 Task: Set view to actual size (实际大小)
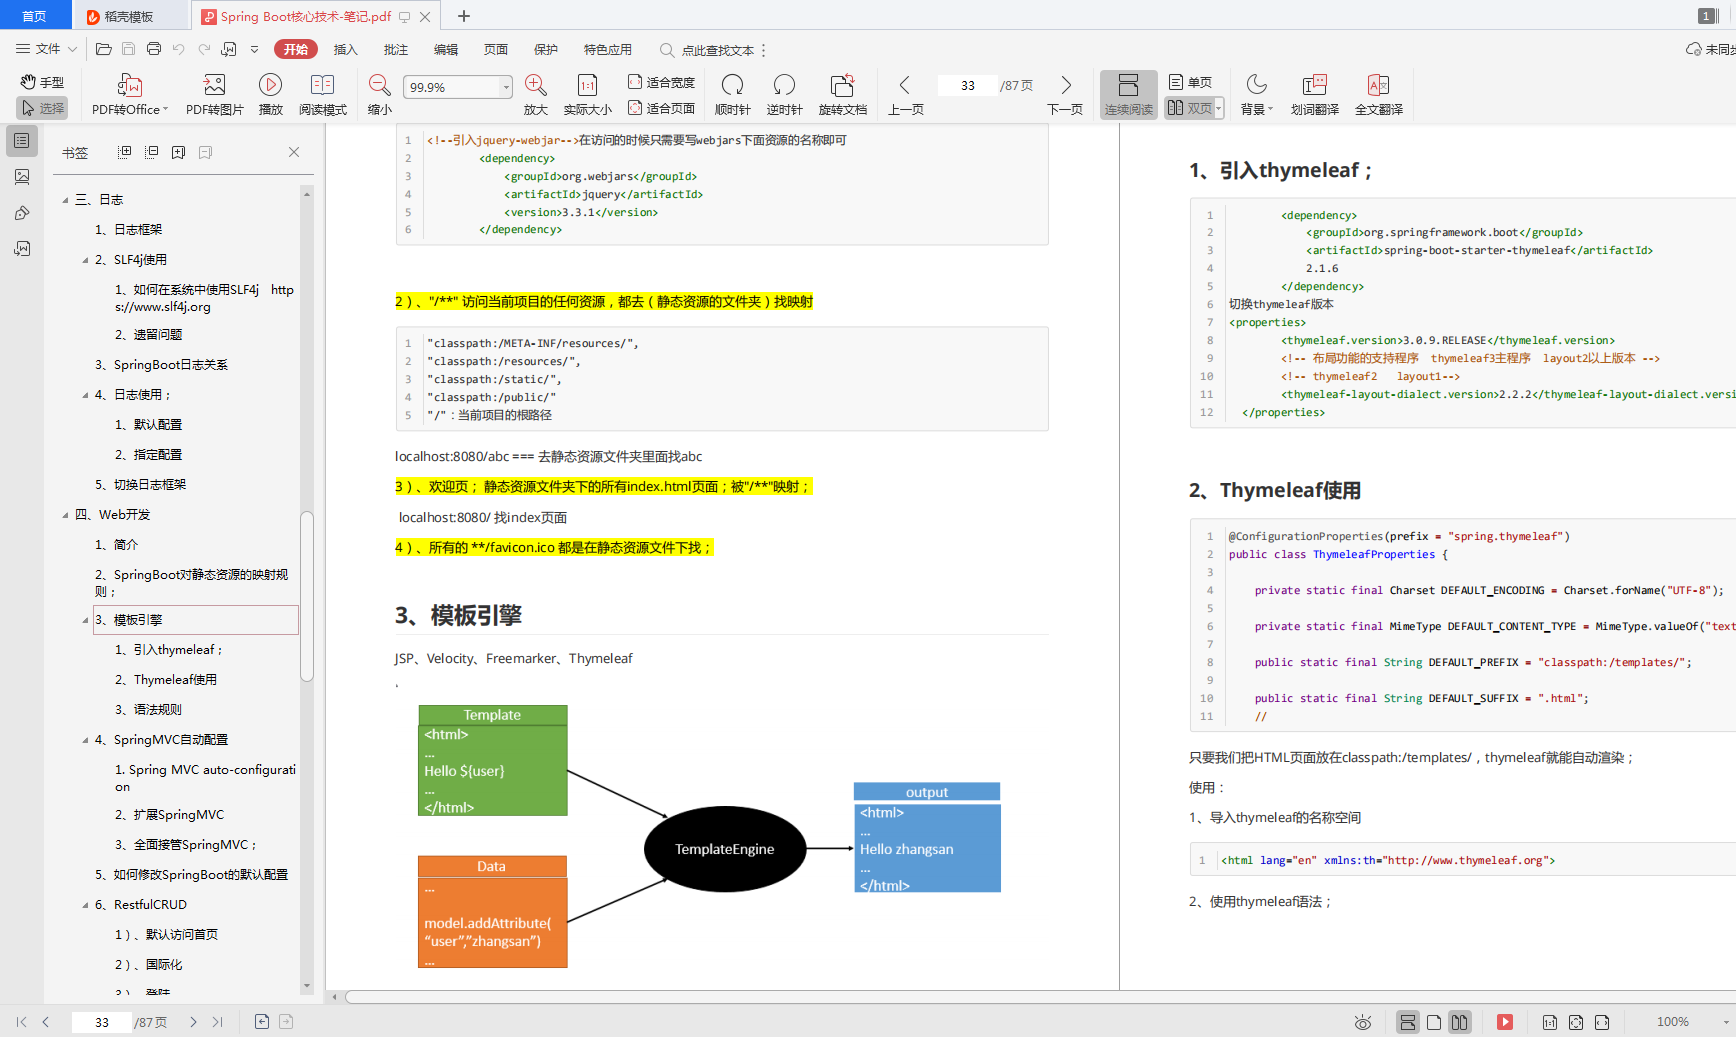[587, 95]
